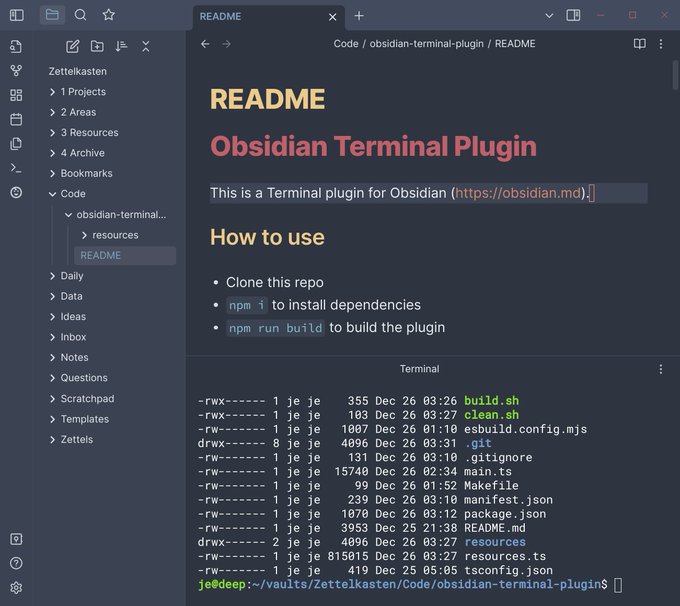Click obsidian-terminal-plugin in breadcrumb
This screenshot has height=606, width=680.
click(426, 44)
